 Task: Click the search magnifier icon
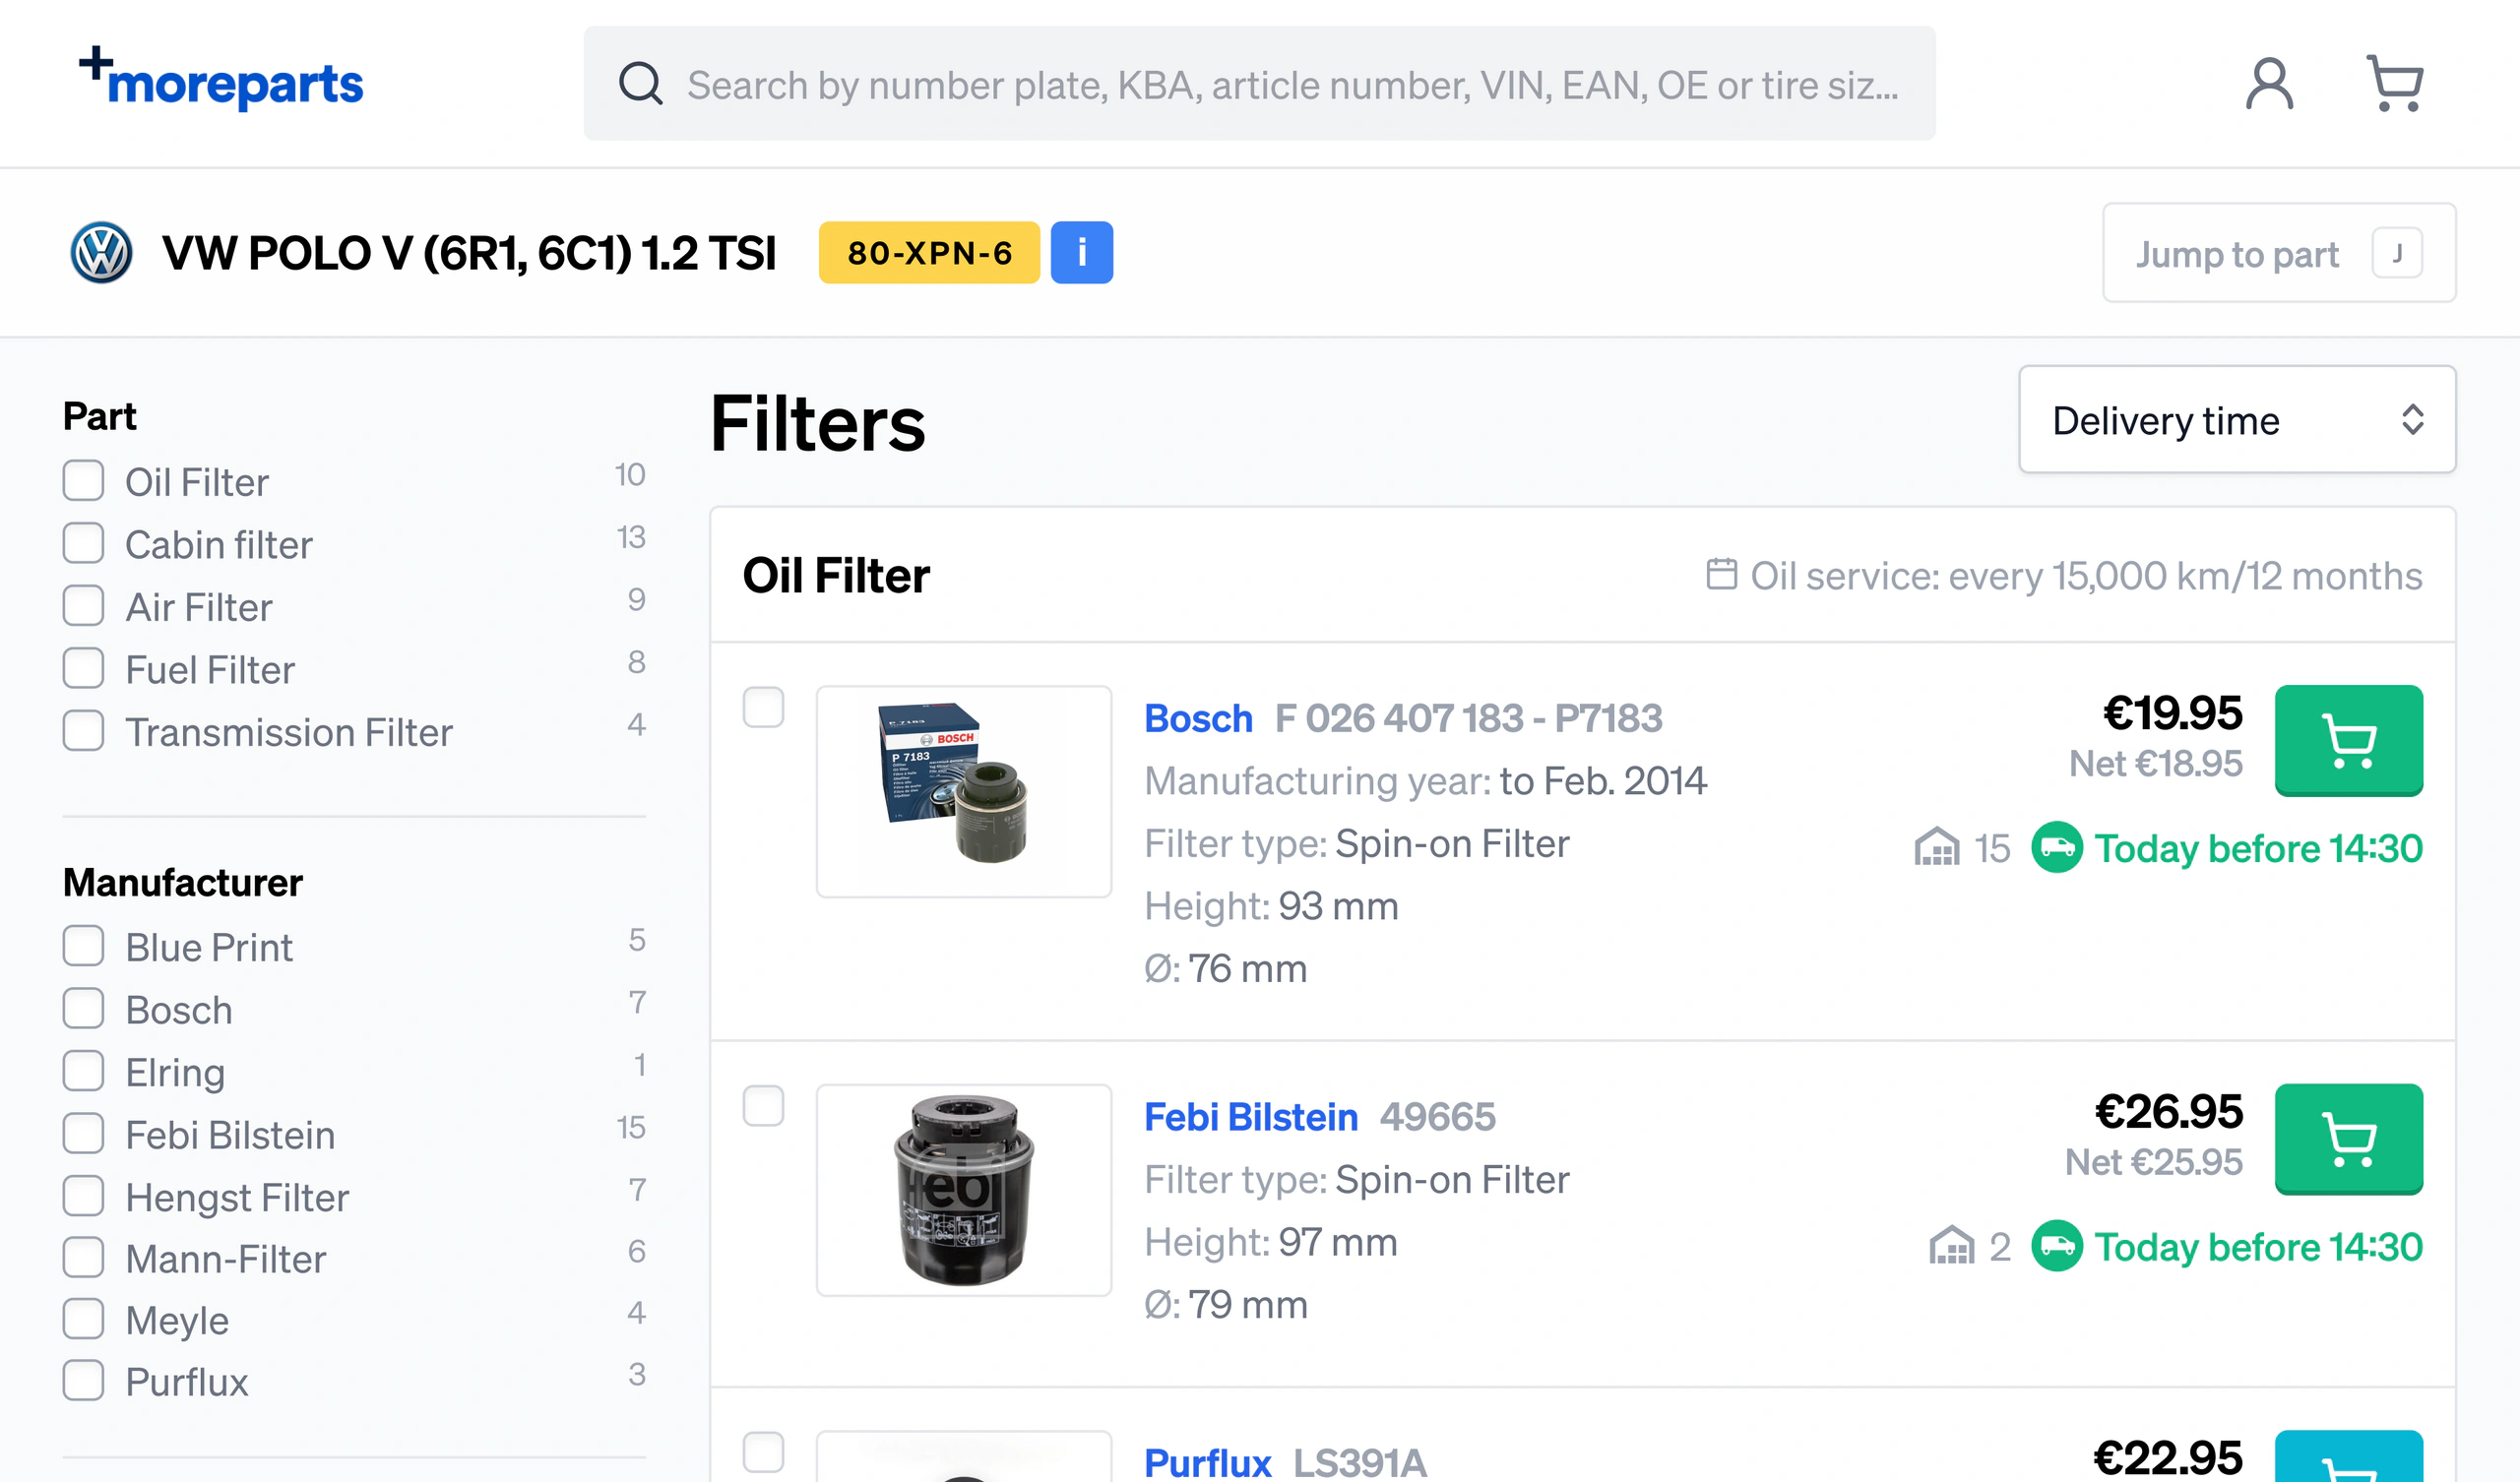click(x=640, y=84)
